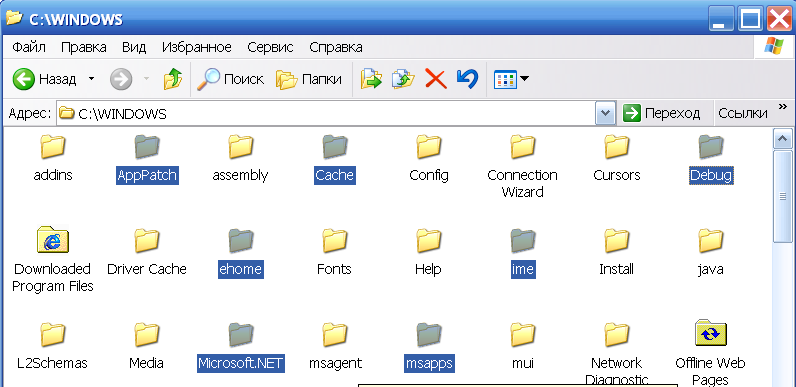Select the AppPatch folder icon
This screenshot has height=387, width=796.
(147, 146)
